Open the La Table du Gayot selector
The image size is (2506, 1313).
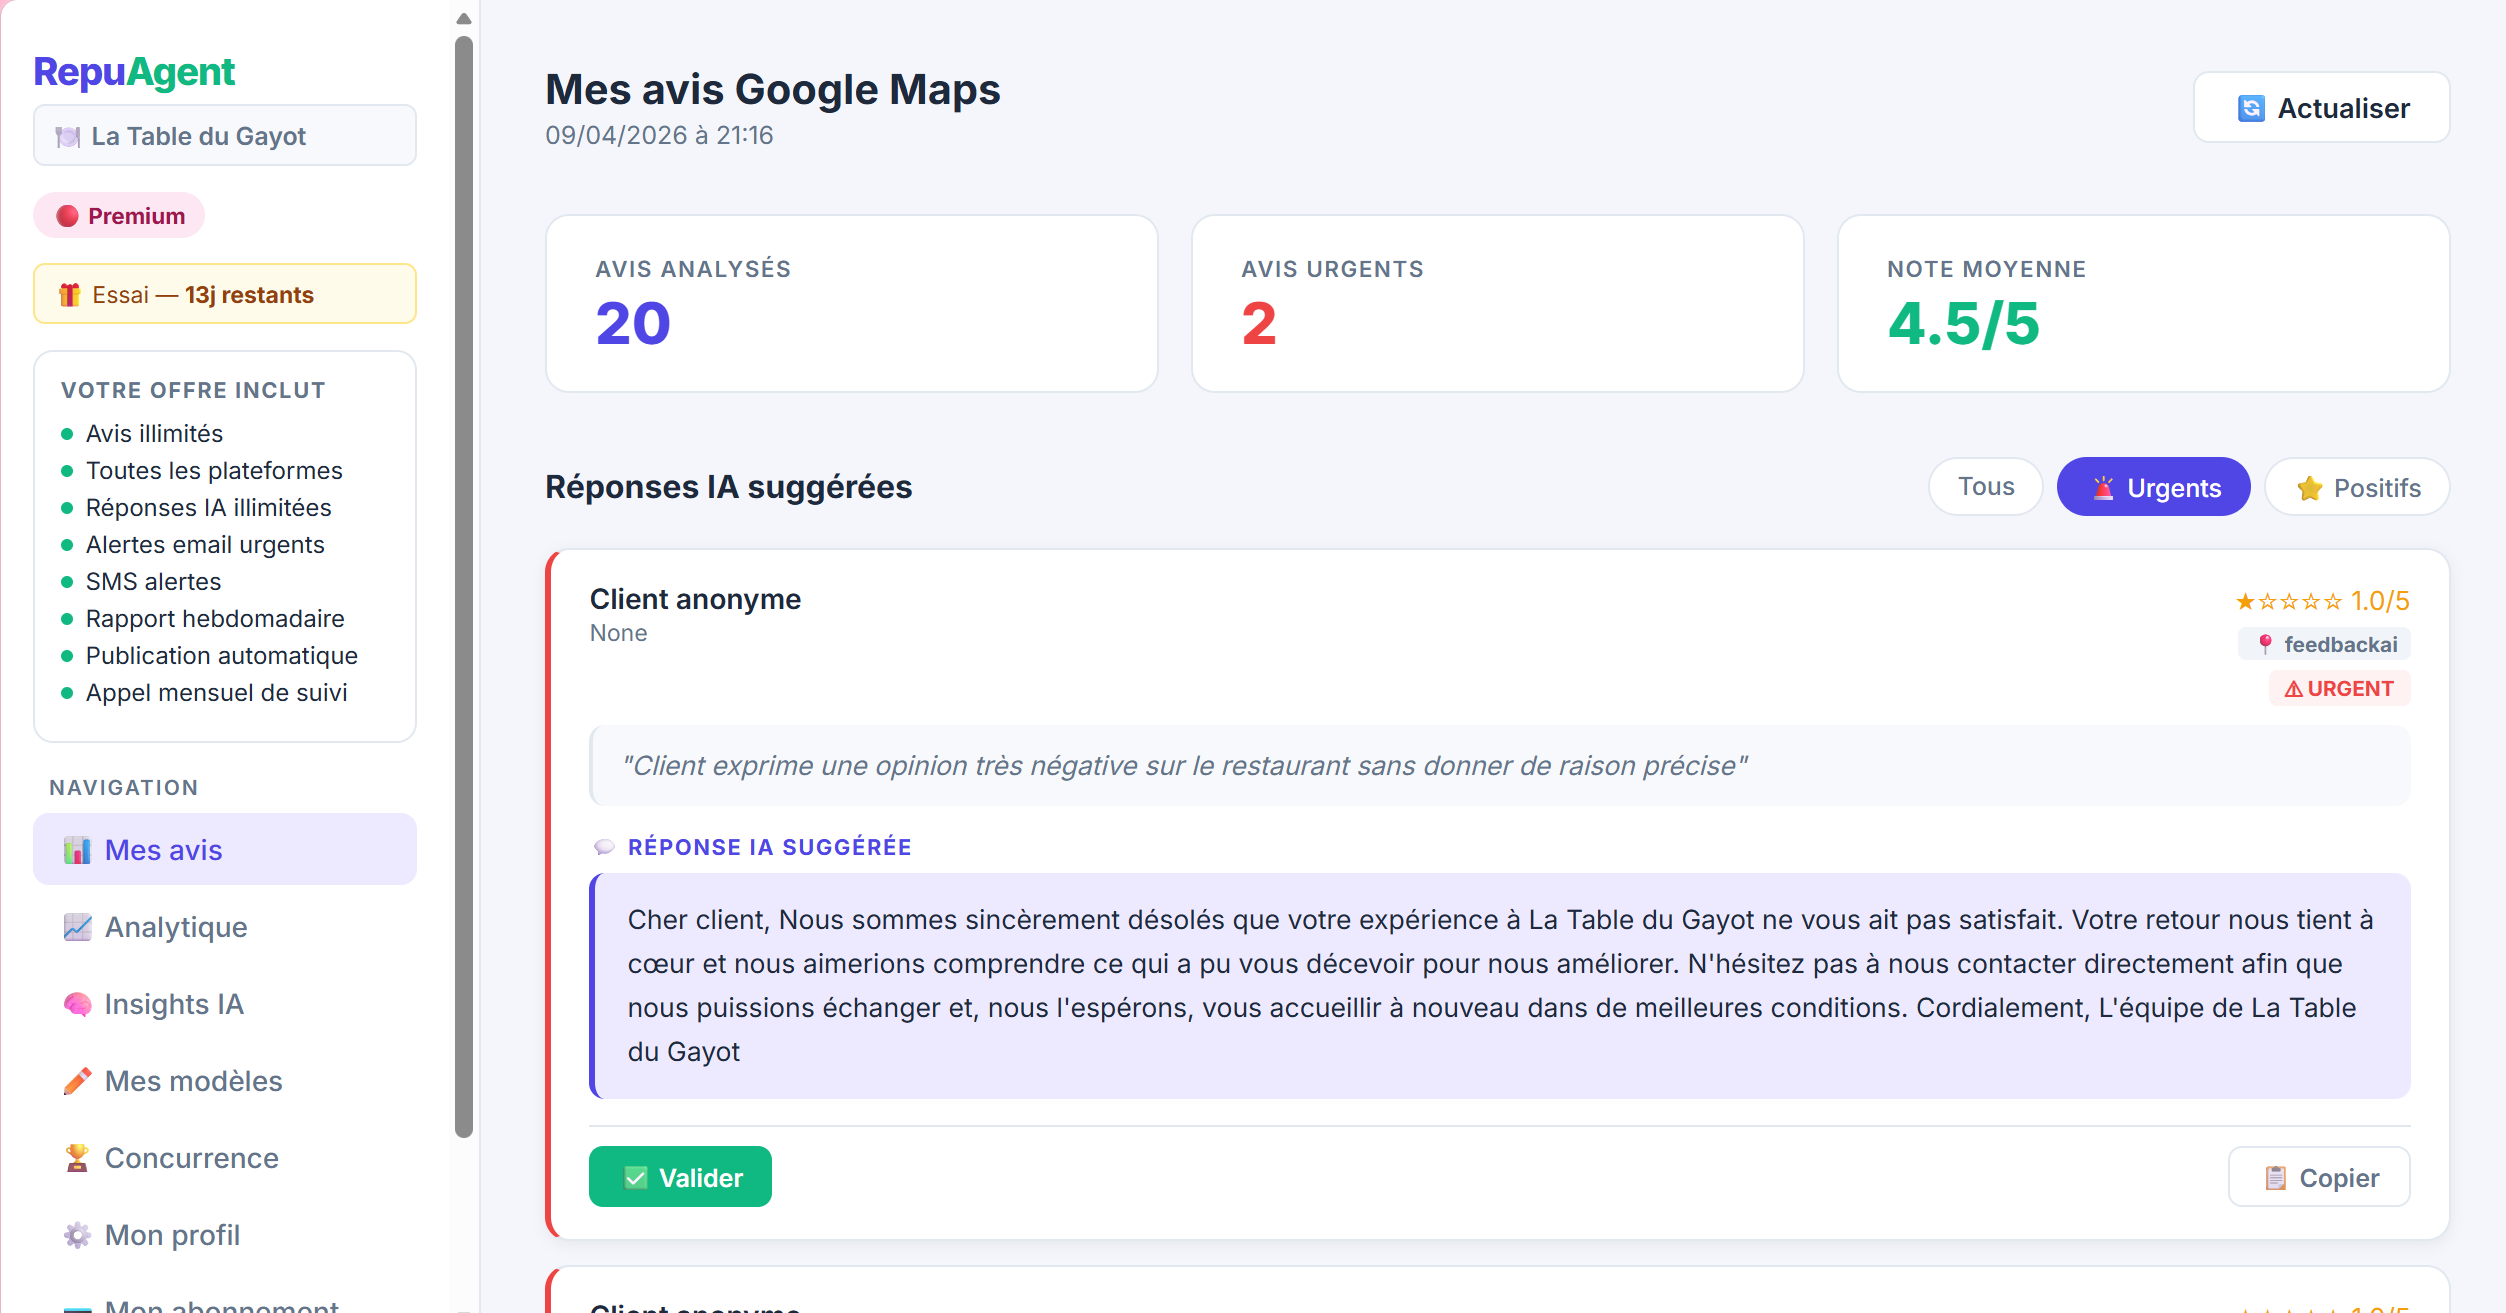tap(225, 136)
